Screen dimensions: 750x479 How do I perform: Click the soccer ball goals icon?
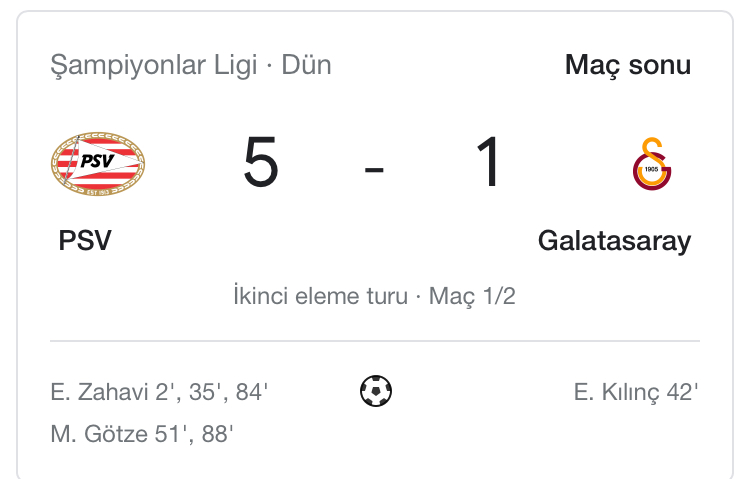(x=376, y=391)
